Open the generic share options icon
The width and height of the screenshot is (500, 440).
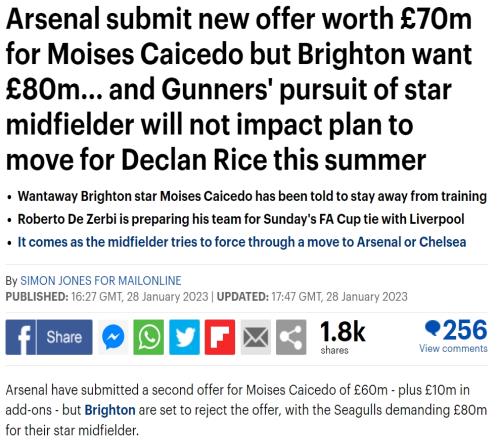coord(291,337)
